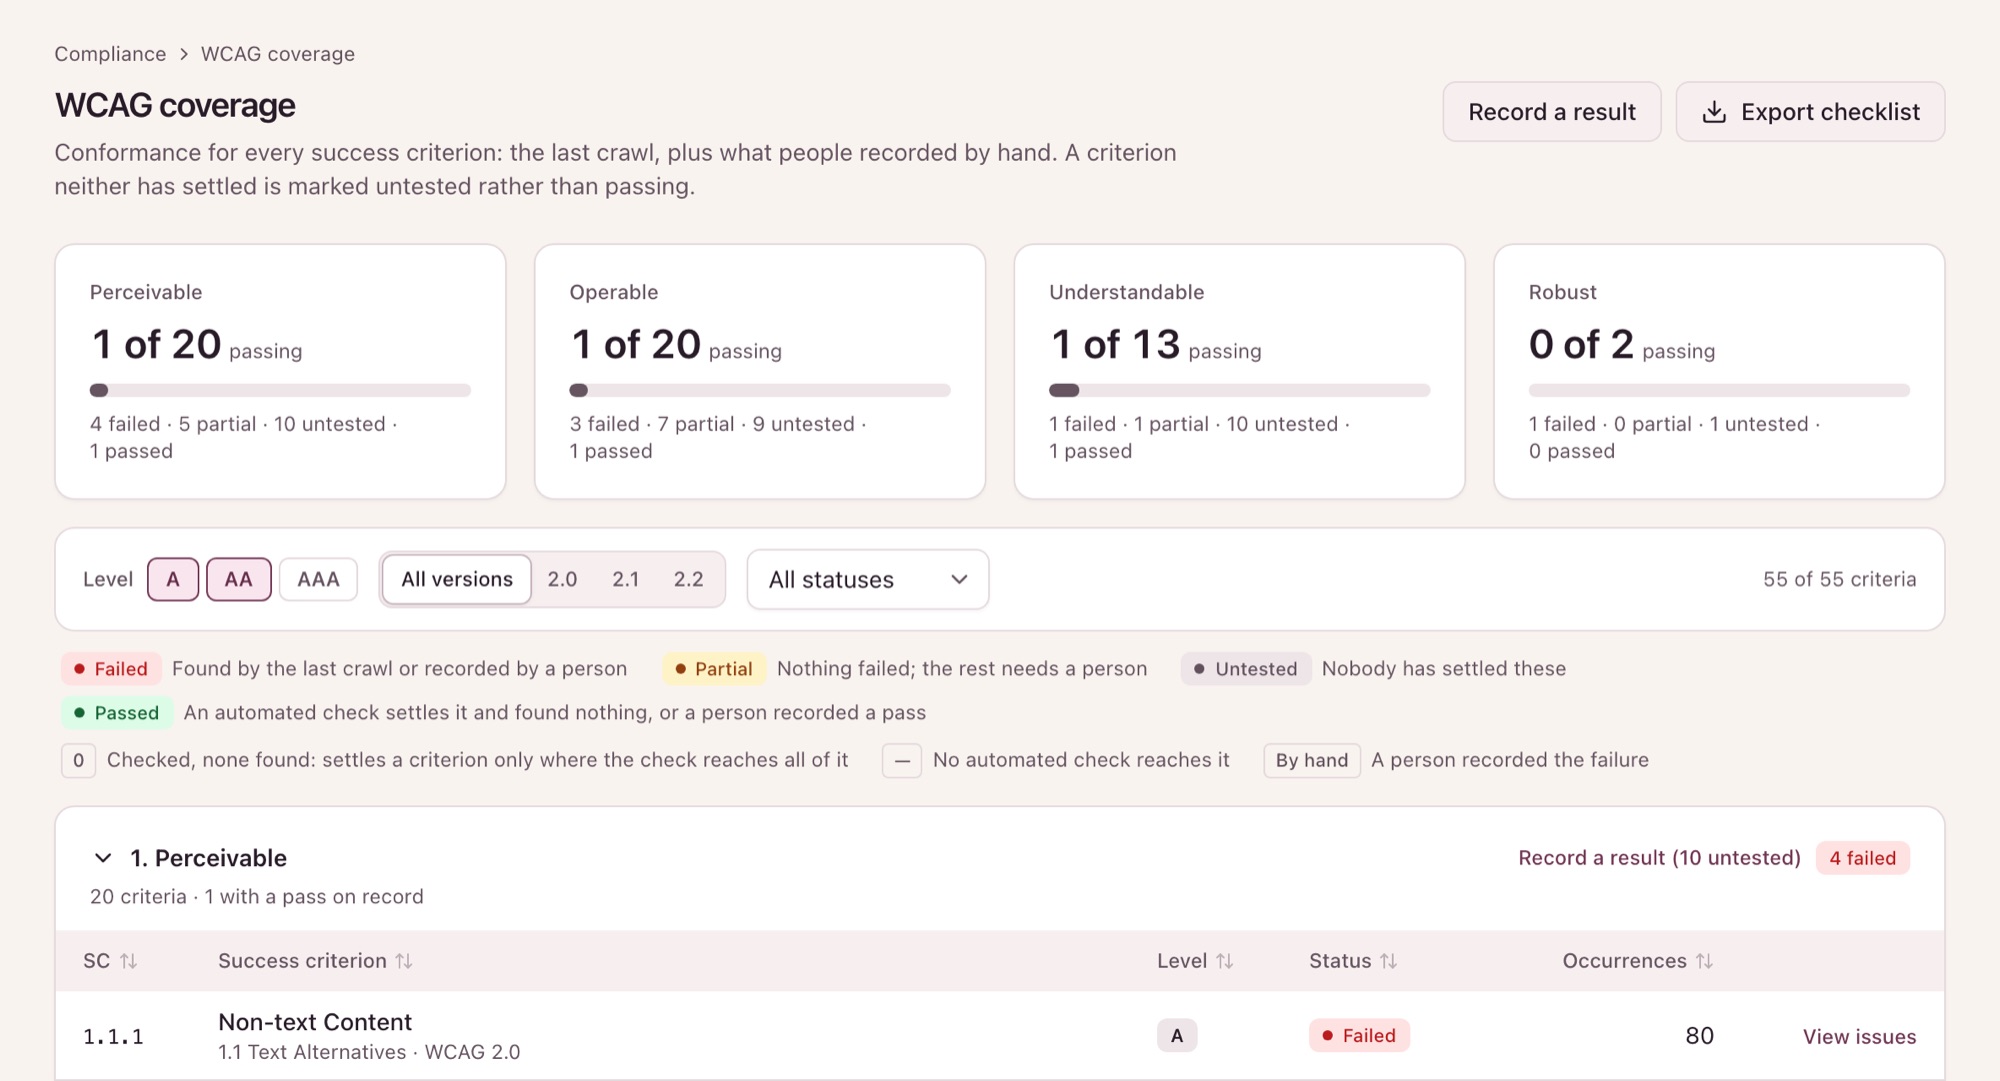Collapse the 1. Perceivable section
This screenshot has height=1081, width=2000.
(x=103, y=858)
